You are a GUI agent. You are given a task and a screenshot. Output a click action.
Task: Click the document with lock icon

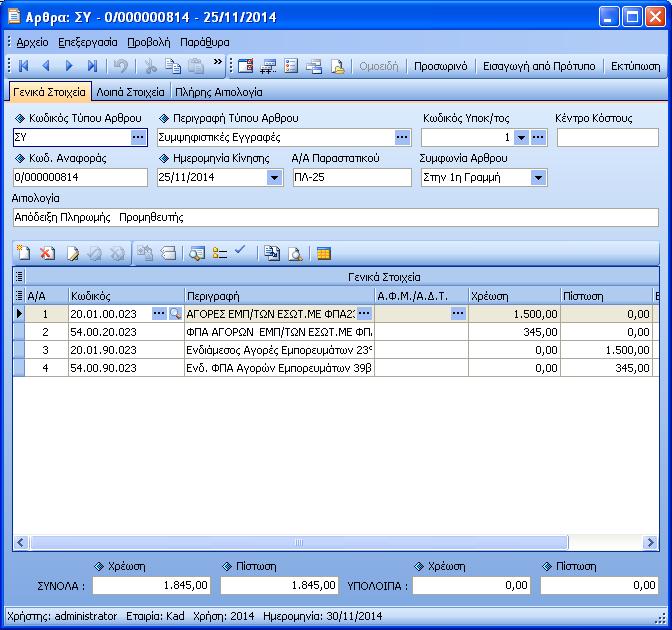coord(338,66)
